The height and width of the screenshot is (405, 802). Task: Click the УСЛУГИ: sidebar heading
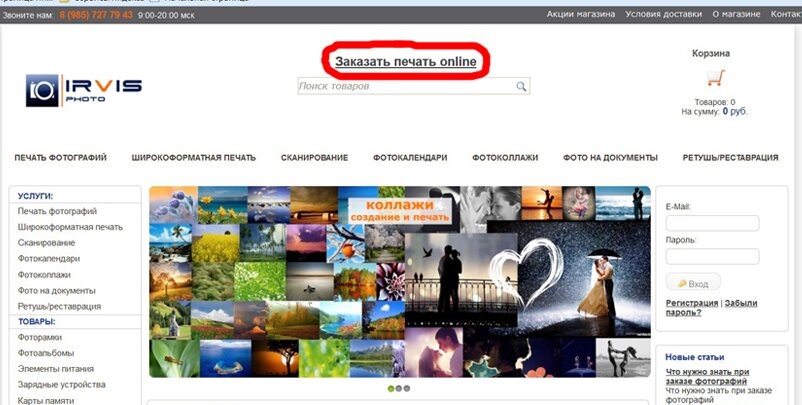tap(35, 196)
